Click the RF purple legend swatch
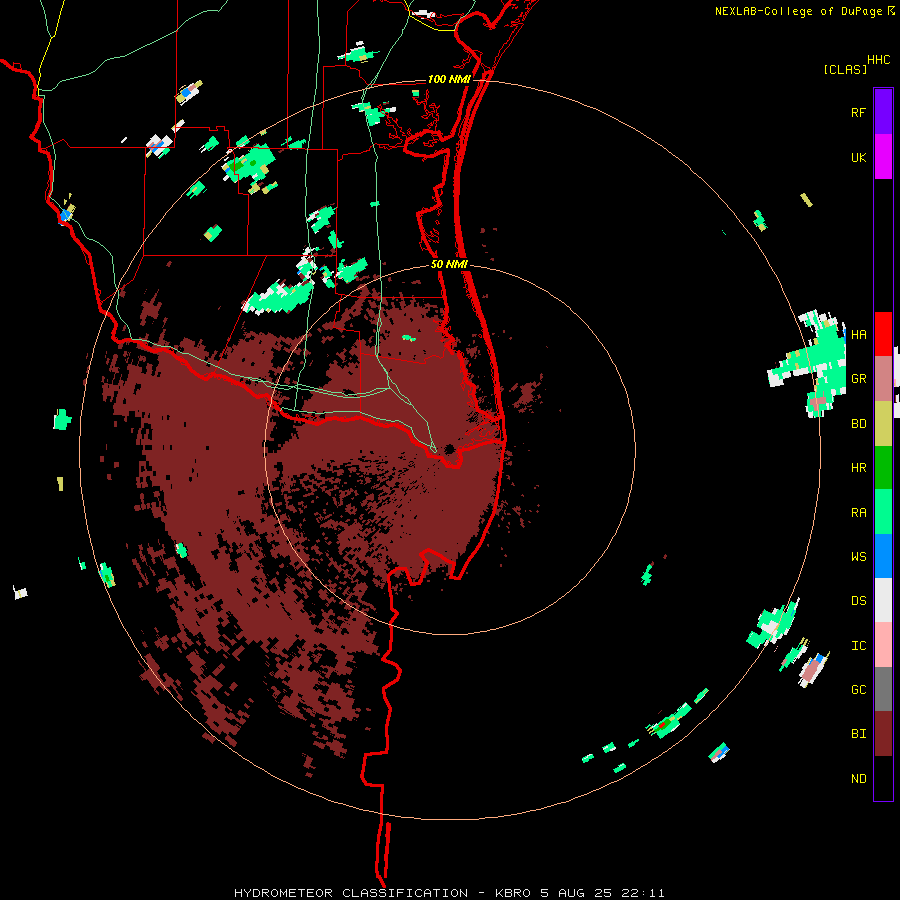The height and width of the screenshot is (900, 900). [x=883, y=112]
